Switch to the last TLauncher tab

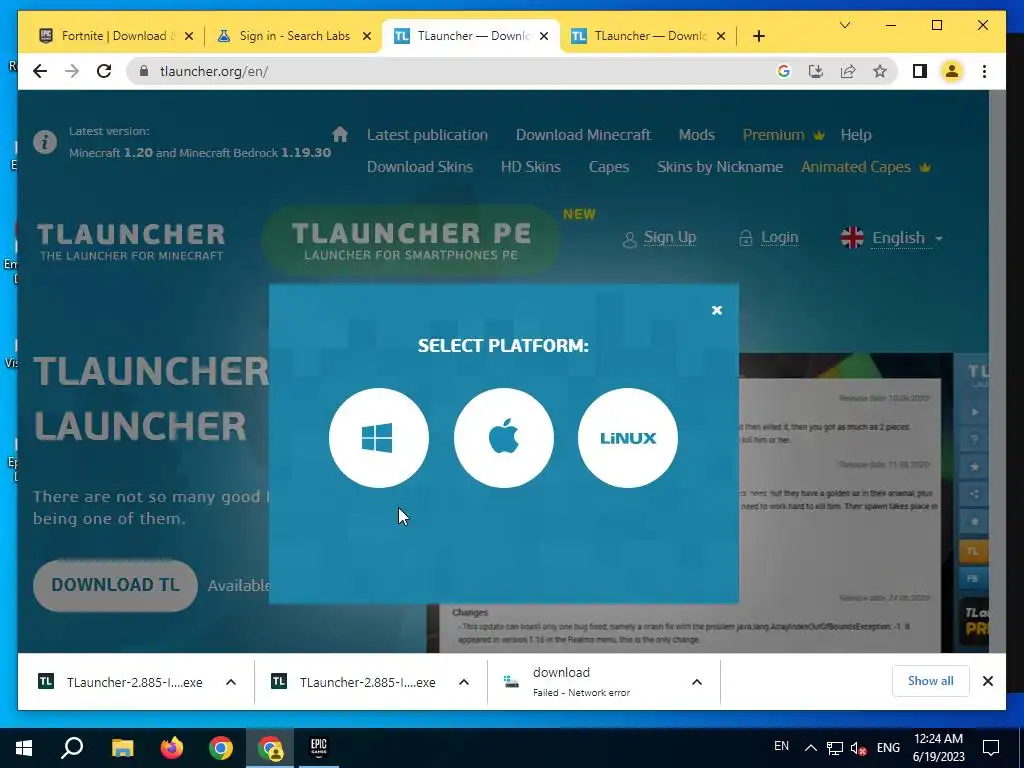click(648, 36)
